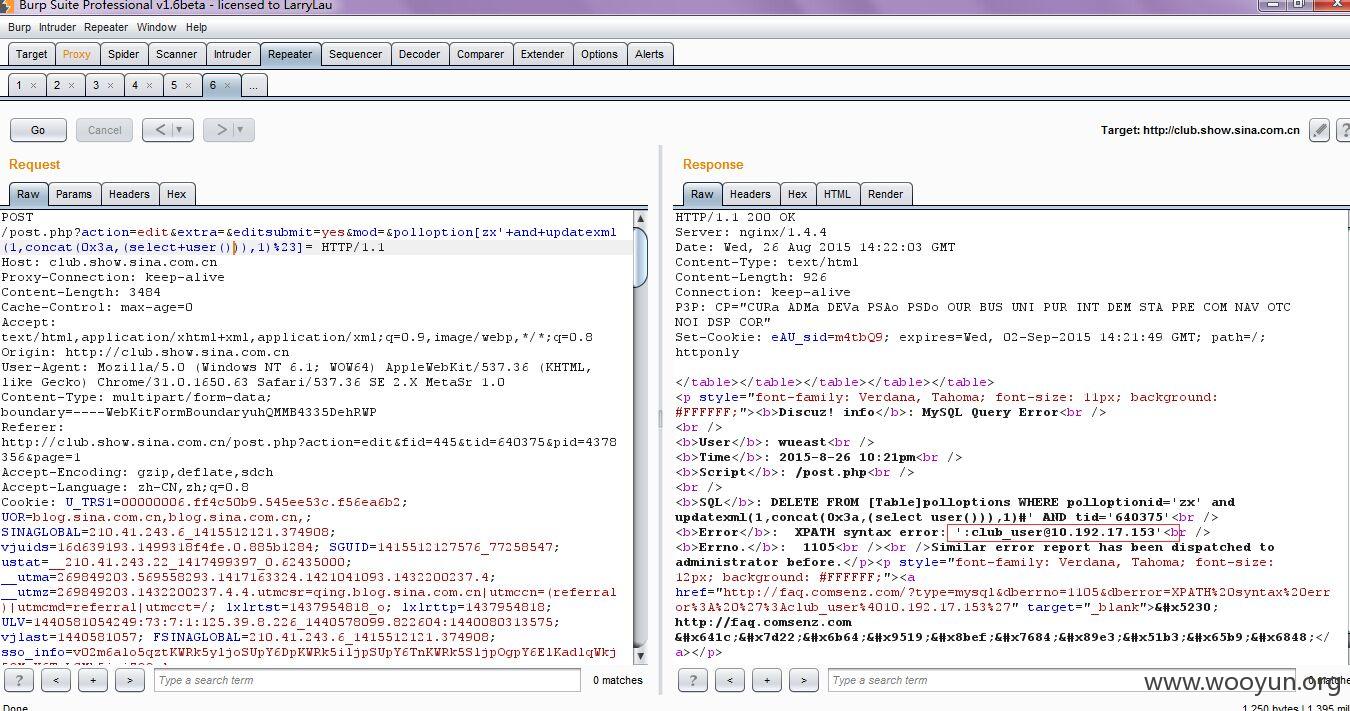Go to previous request in history
Image resolution: width=1350 pixels, height=711 pixels.
167,130
